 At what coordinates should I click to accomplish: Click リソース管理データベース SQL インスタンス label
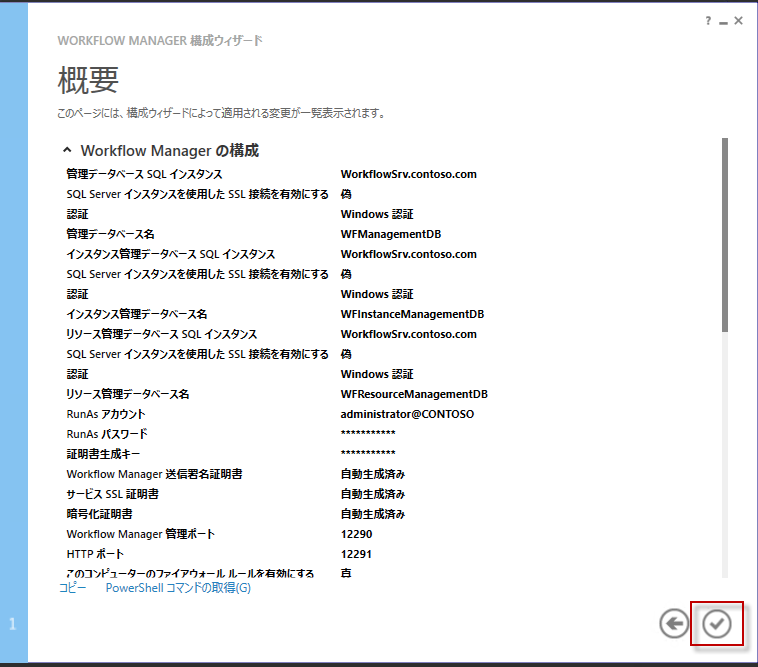pos(161,334)
